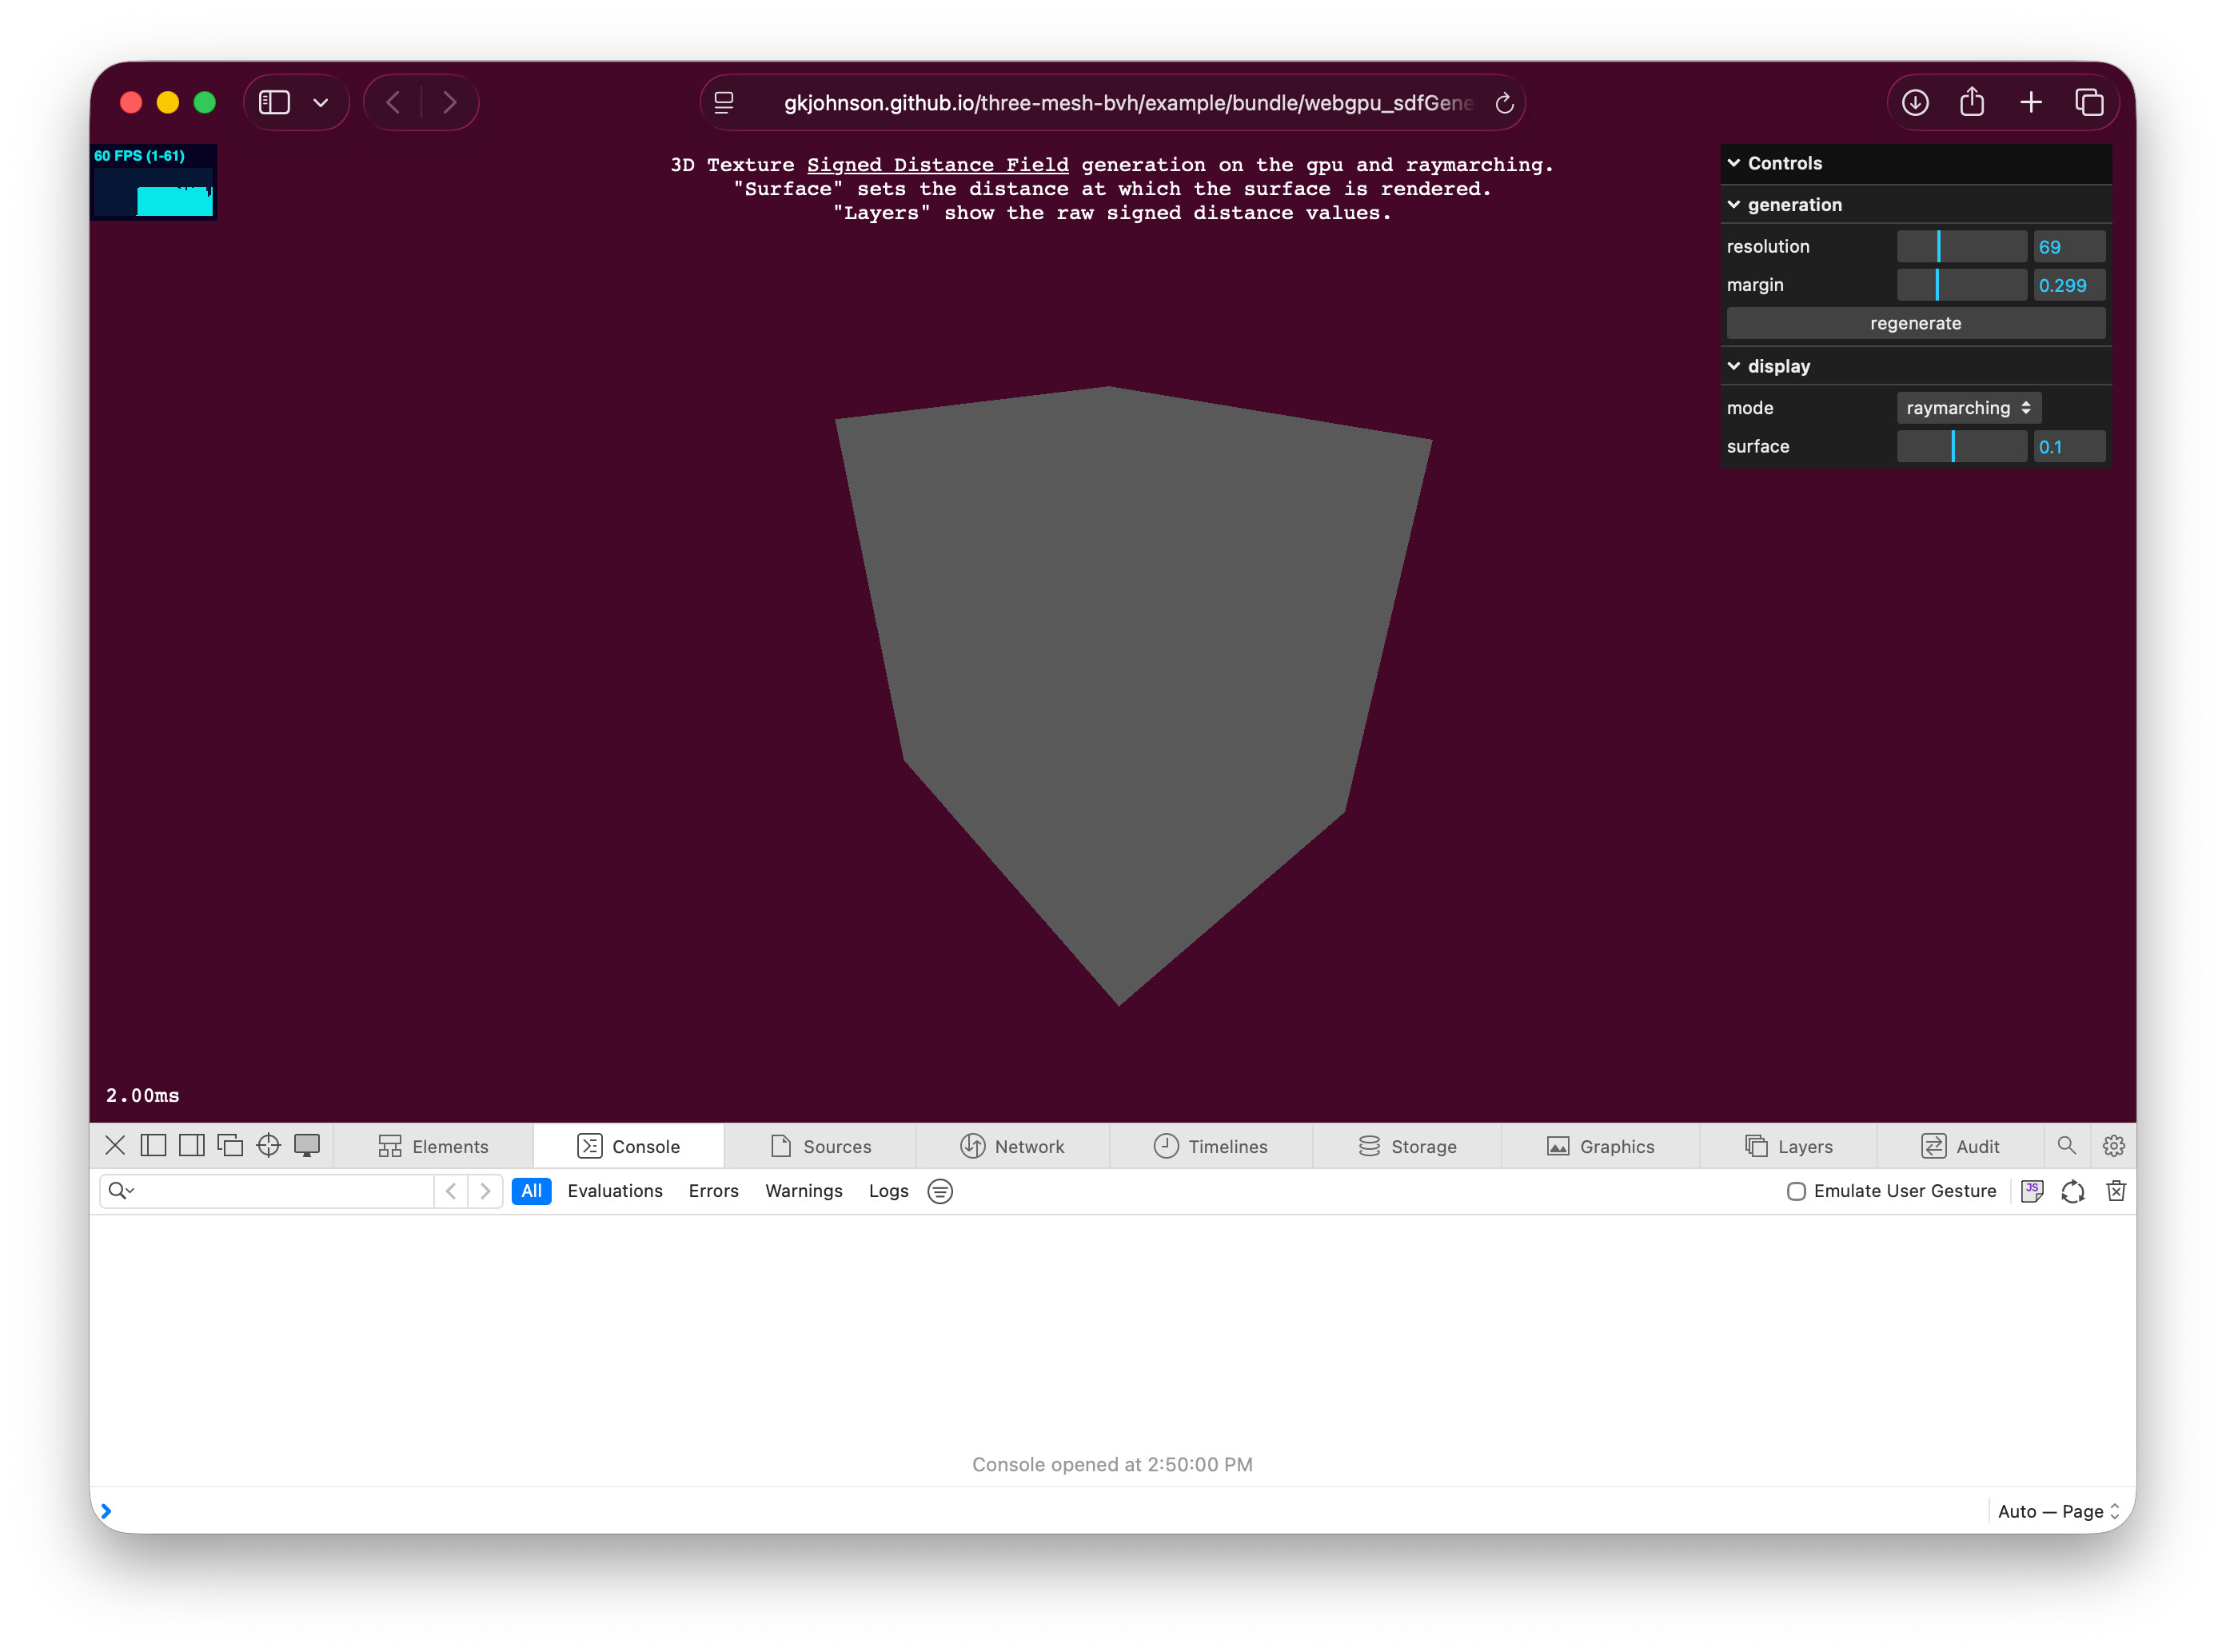Screen dimensions: 2226x1652
Task: Toggle the Errors console filter
Action: click(713, 1191)
